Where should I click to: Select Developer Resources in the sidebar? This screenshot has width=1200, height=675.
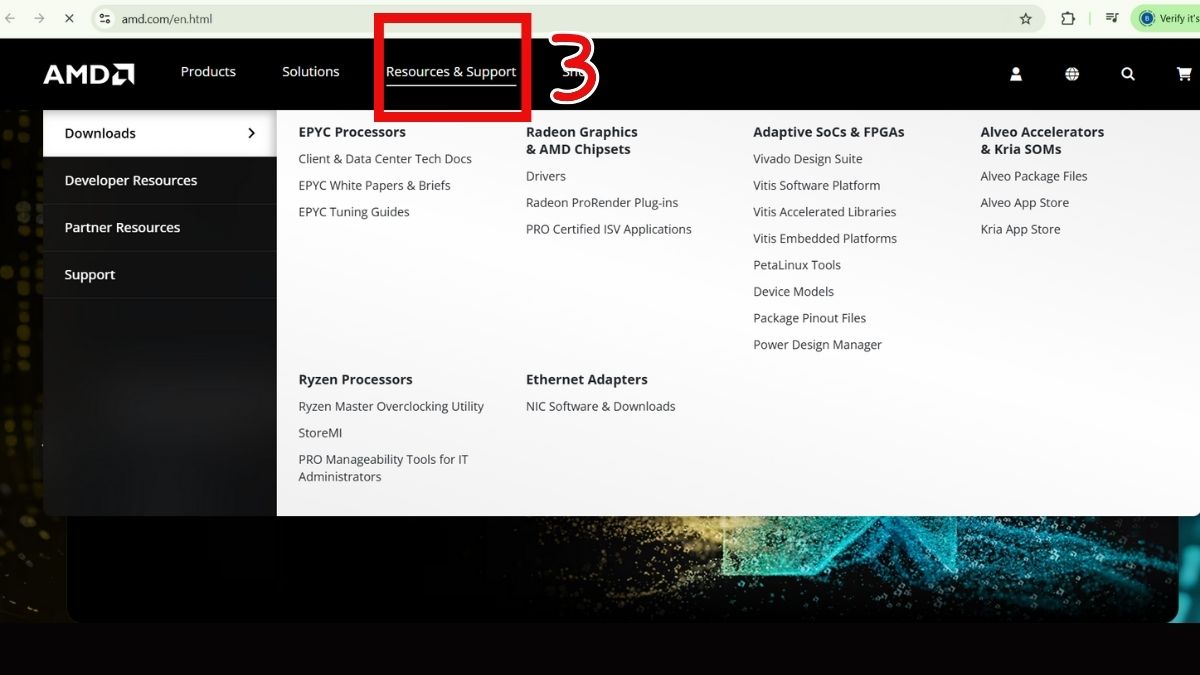click(x=160, y=181)
